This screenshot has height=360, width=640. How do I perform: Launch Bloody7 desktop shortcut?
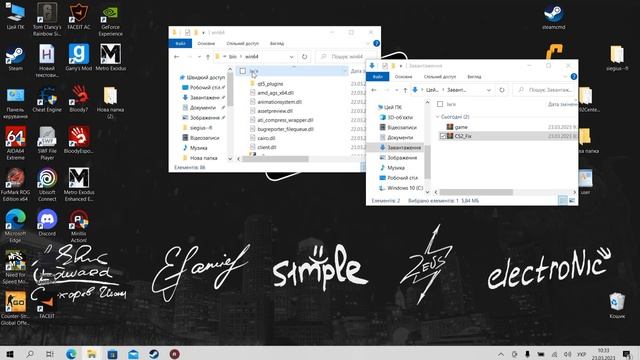point(78,99)
